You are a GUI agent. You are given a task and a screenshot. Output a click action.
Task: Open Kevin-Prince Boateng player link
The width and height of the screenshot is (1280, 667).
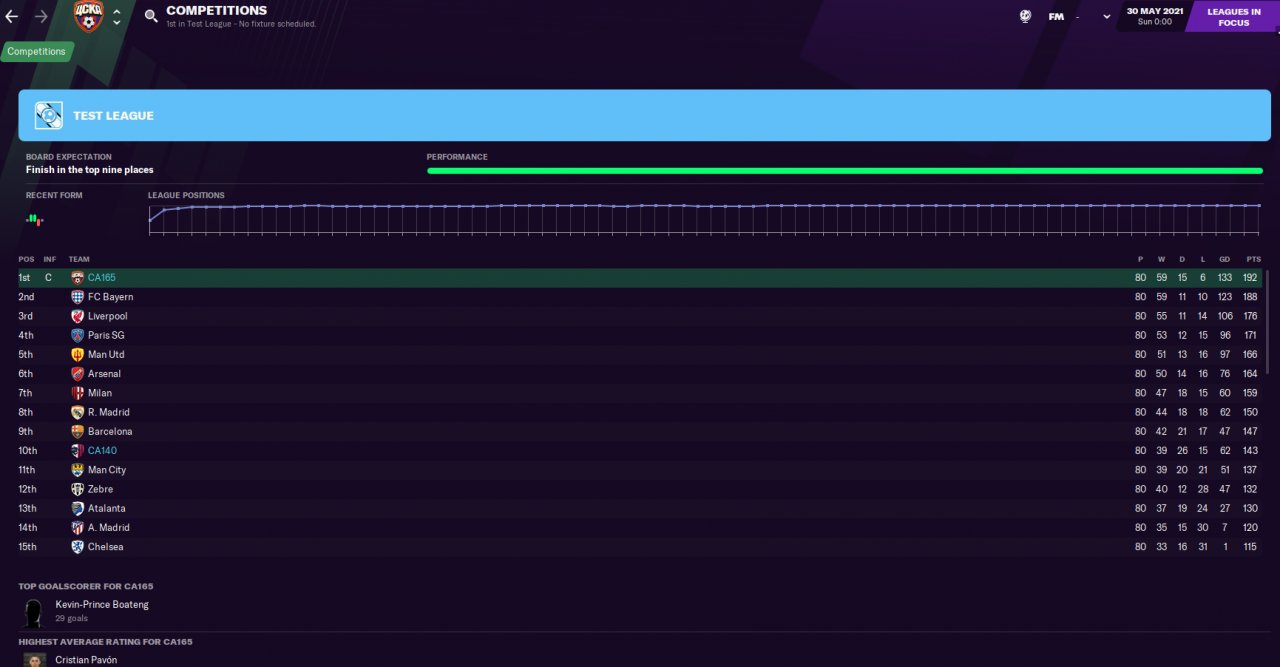[102, 605]
